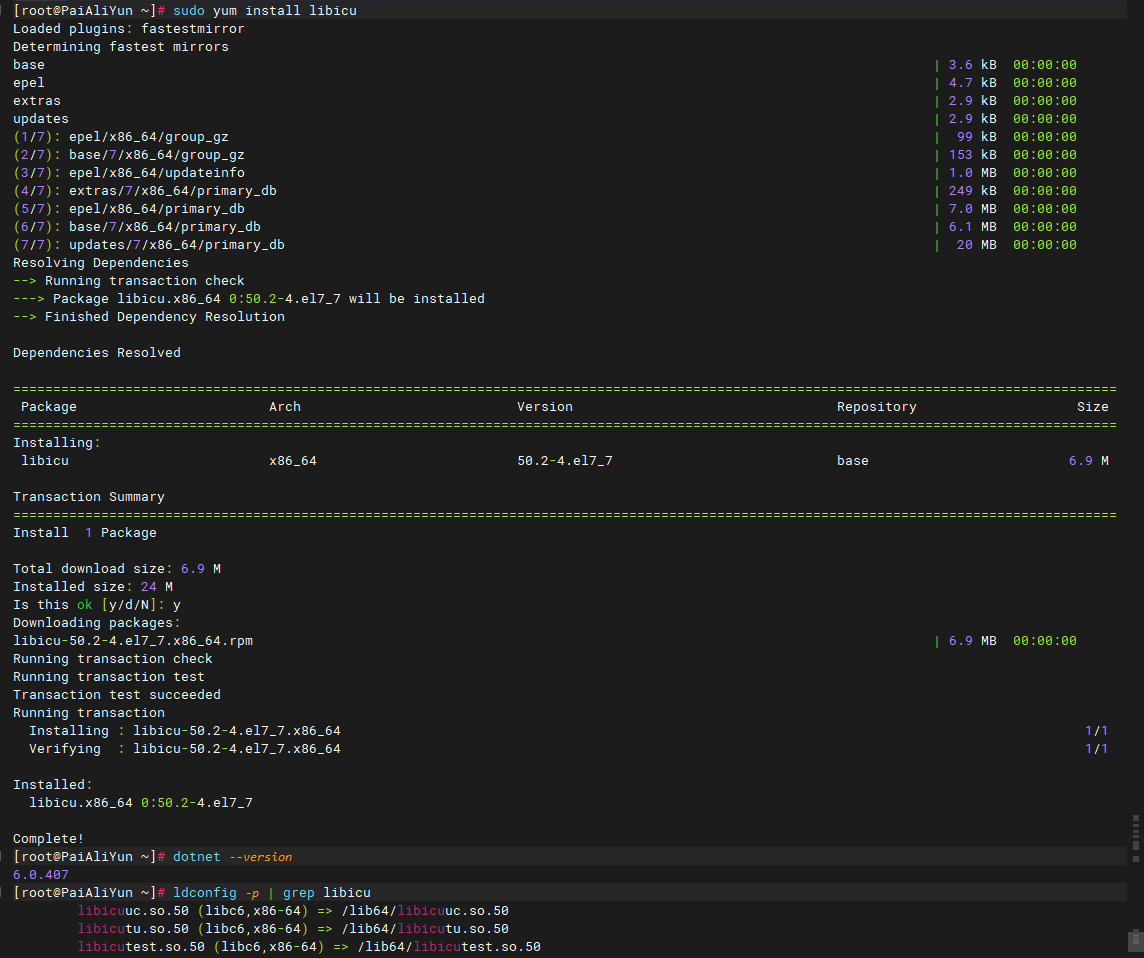Click '--> Finished Dependency Resolution' line

[149, 317]
